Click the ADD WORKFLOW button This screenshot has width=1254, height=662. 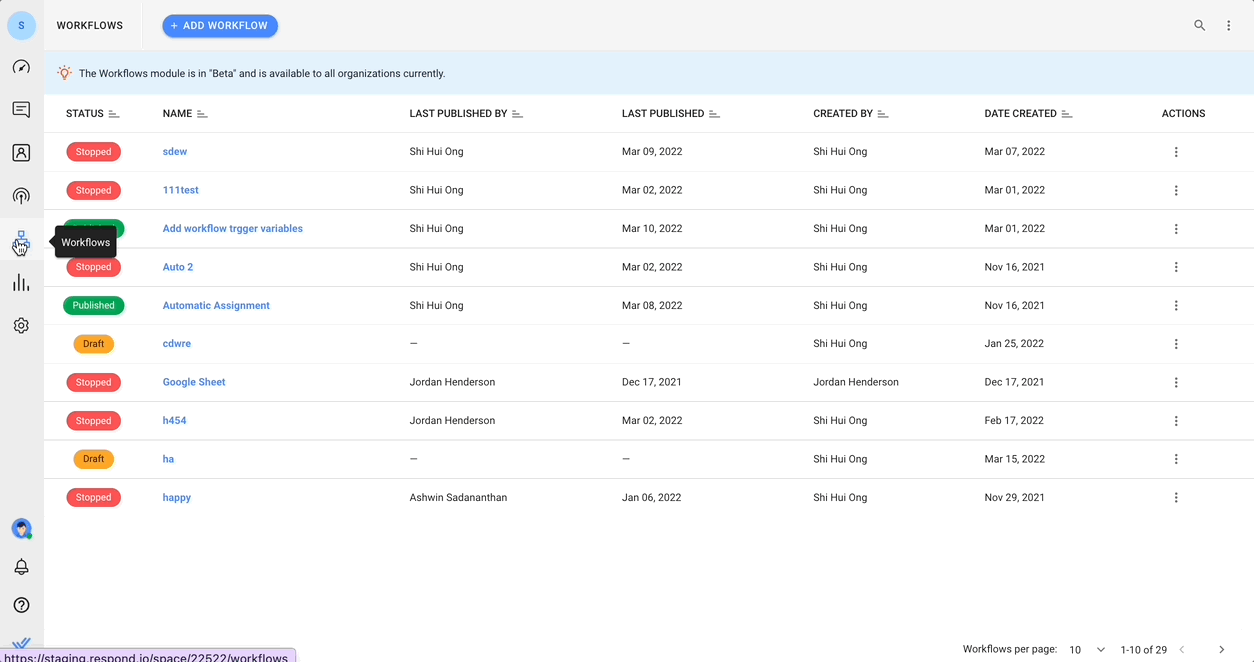tap(220, 25)
